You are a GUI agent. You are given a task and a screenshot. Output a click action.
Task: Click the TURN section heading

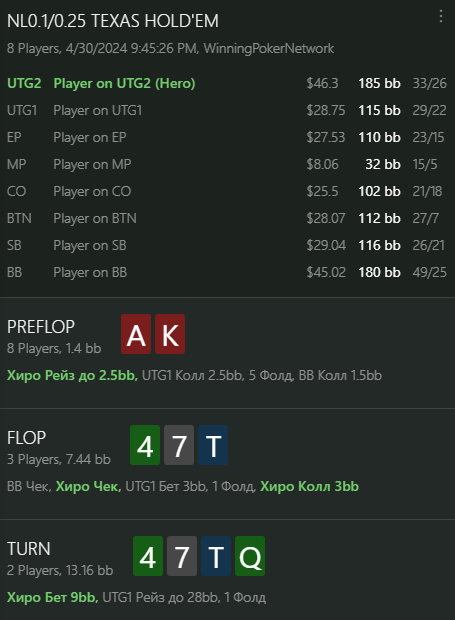click(x=29, y=549)
